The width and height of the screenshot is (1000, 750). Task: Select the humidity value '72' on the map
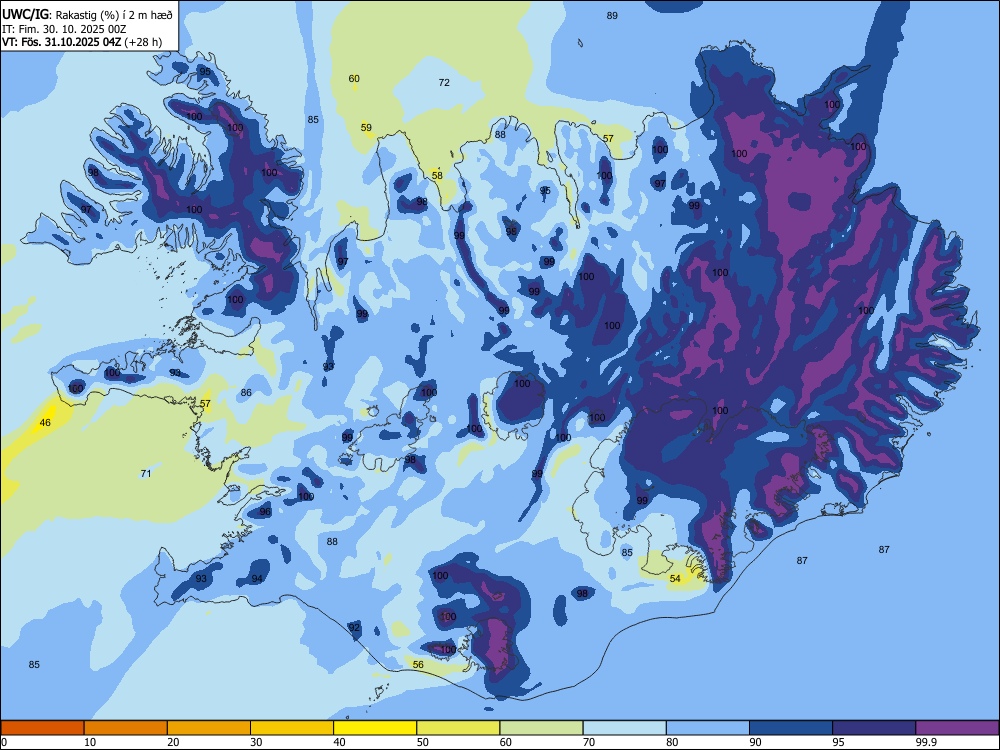[x=444, y=82]
